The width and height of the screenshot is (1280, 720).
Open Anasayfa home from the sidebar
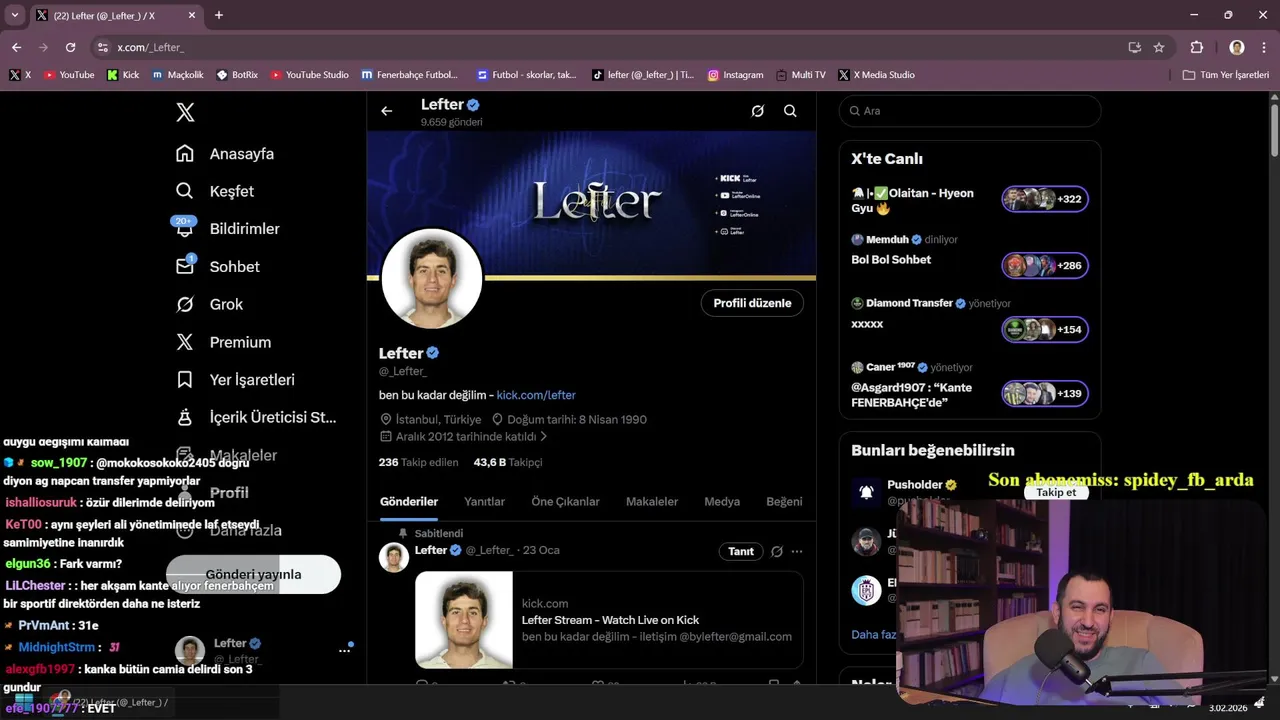point(225,154)
